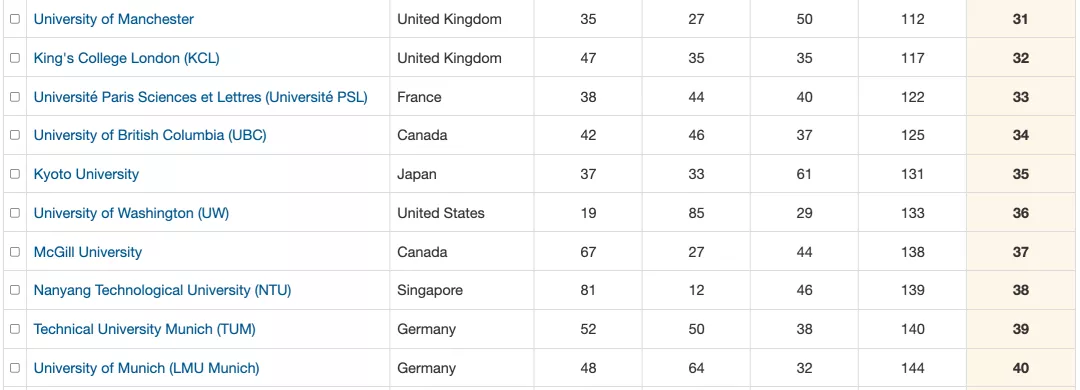
Task: Follow Technical University Munich (TUM) link
Action: point(145,329)
